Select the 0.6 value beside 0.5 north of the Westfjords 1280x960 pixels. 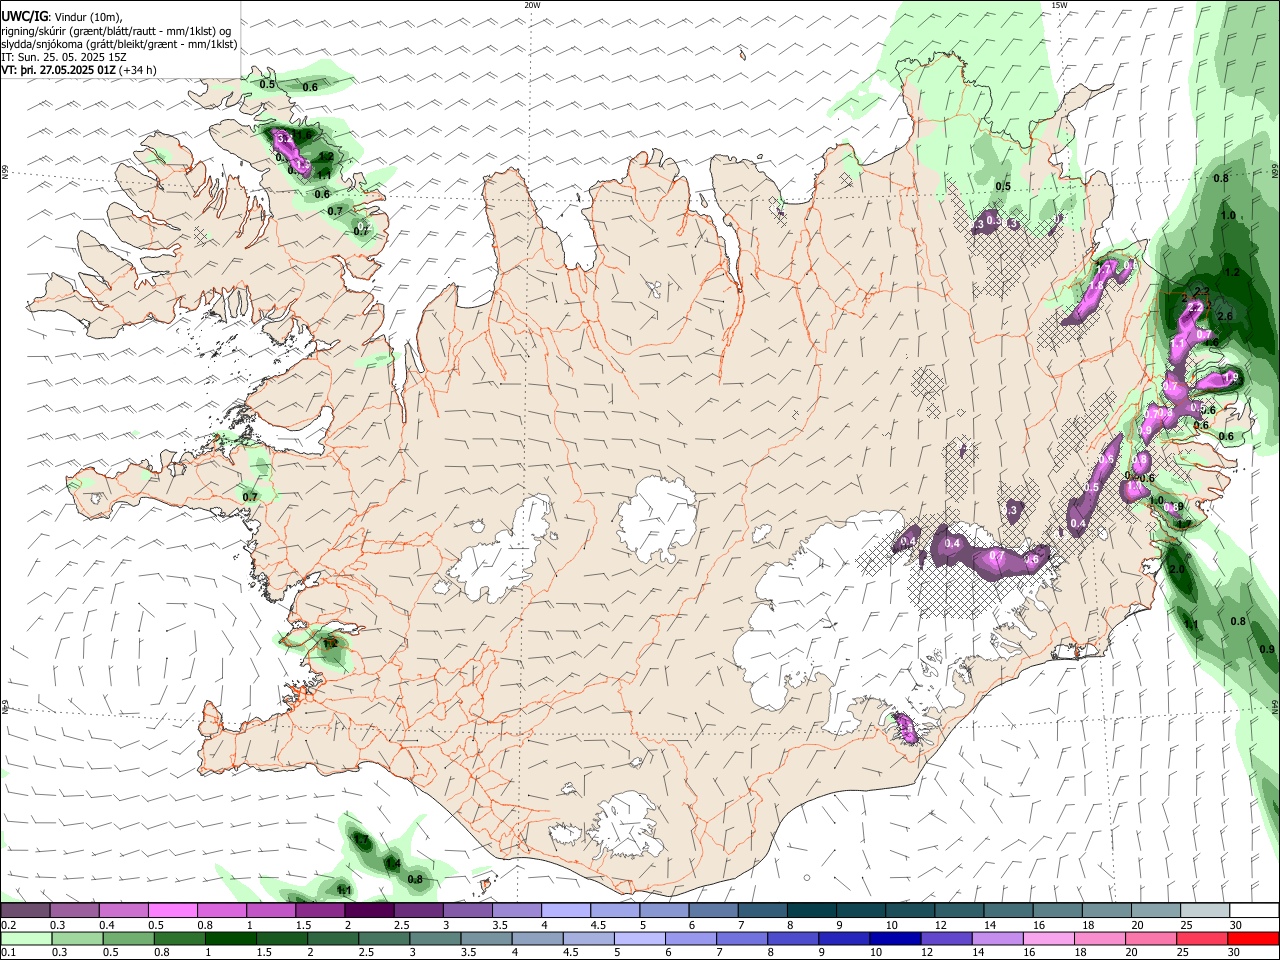pyautogui.click(x=310, y=88)
